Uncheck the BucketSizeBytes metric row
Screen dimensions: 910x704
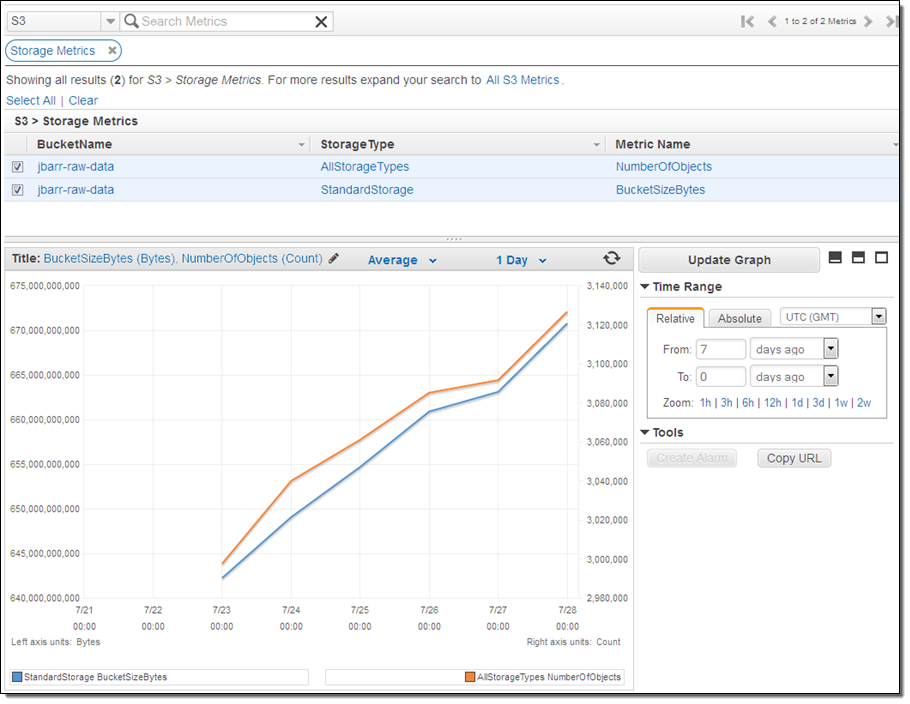point(17,190)
